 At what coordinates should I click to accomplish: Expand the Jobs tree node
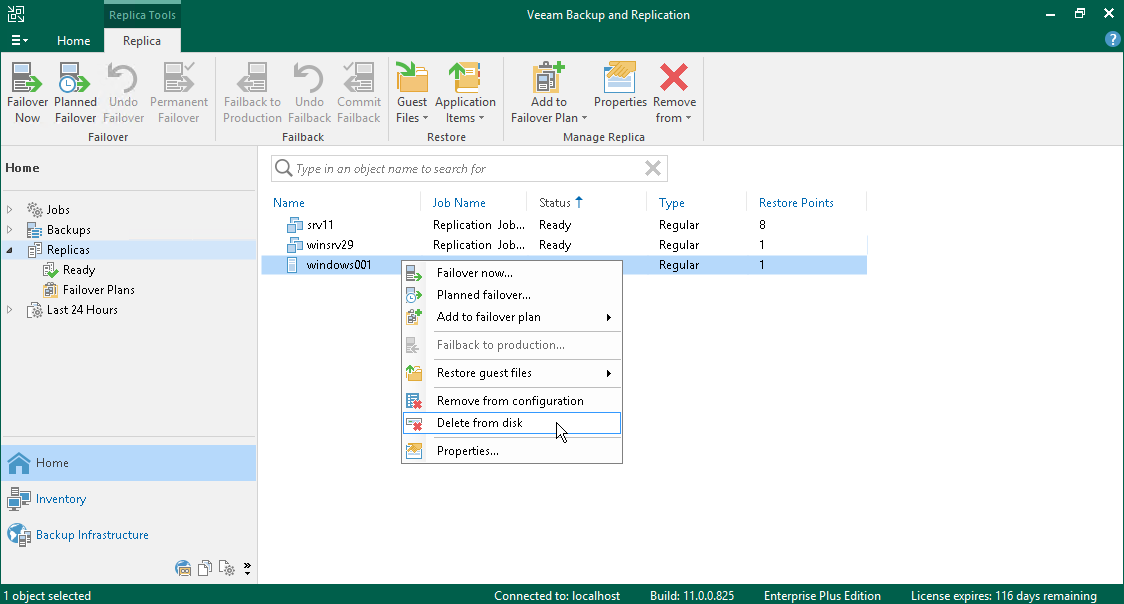pos(9,209)
